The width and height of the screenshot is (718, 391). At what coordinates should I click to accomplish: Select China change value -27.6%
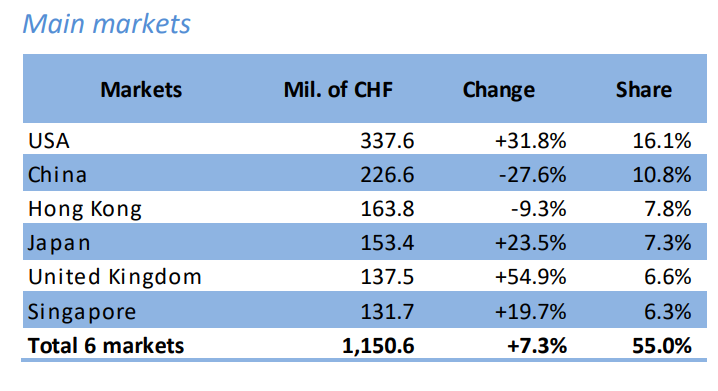click(x=532, y=175)
